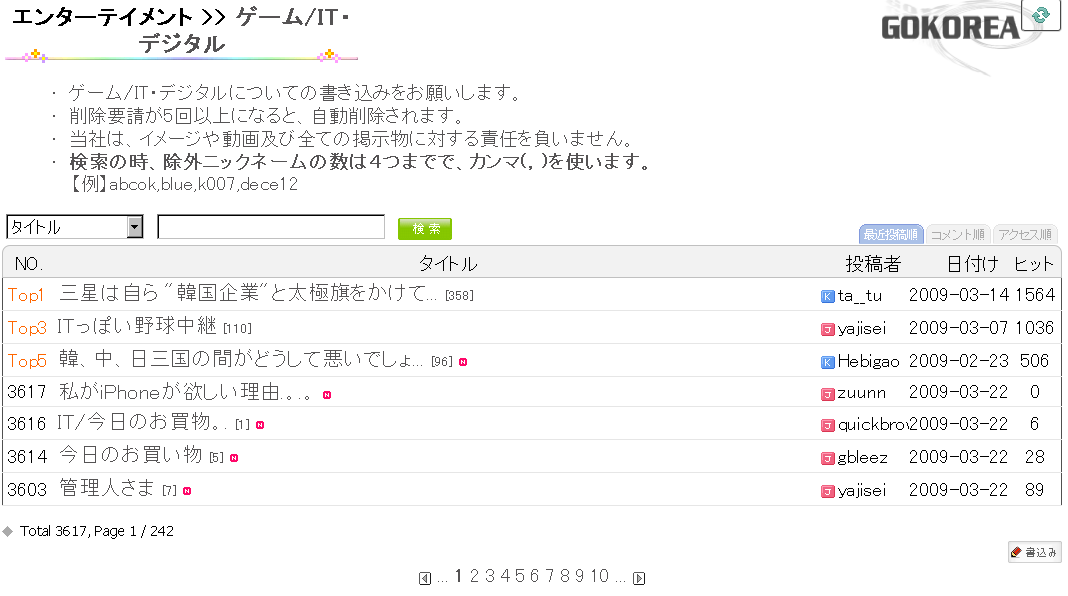Click the J badge beside gbleez
Viewport: 1068px width, 596px height.
tap(827, 458)
